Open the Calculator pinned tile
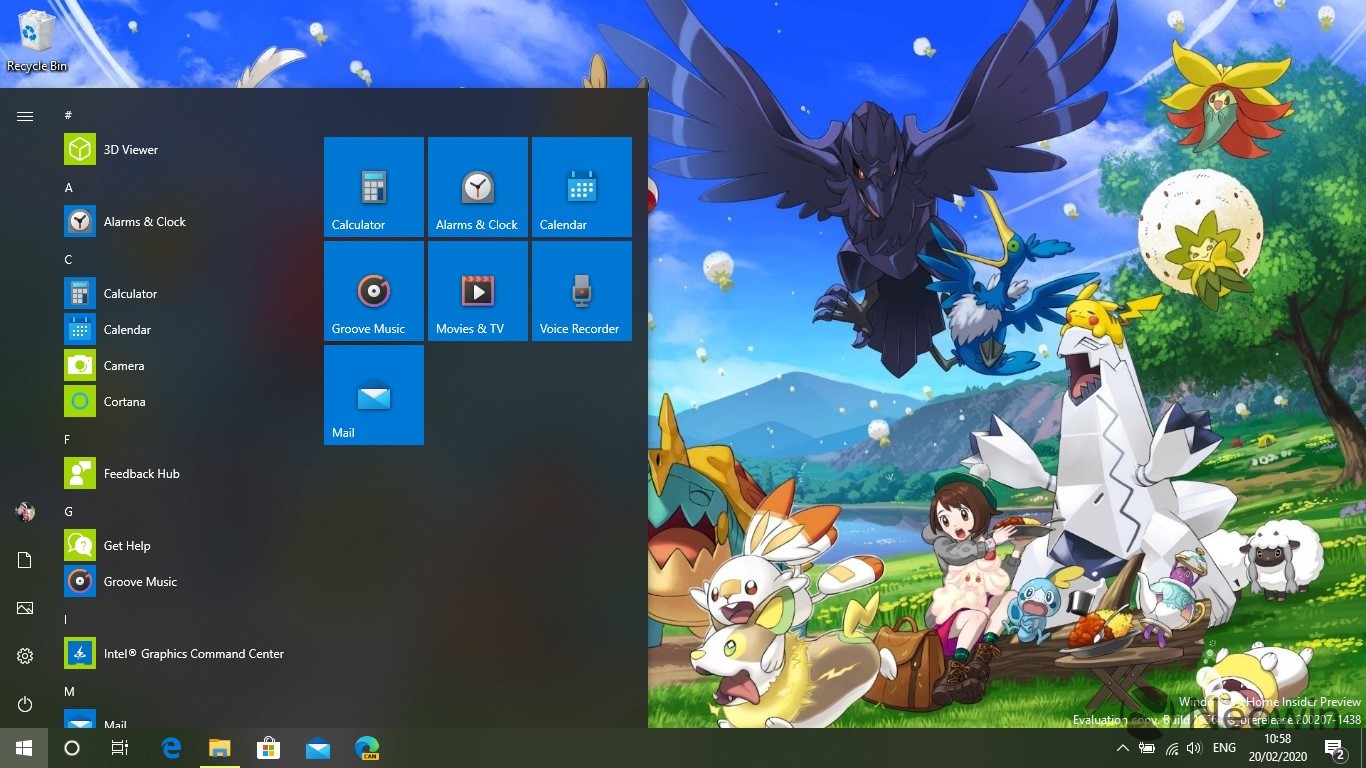This screenshot has height=768, width=1366. [374, 187]
